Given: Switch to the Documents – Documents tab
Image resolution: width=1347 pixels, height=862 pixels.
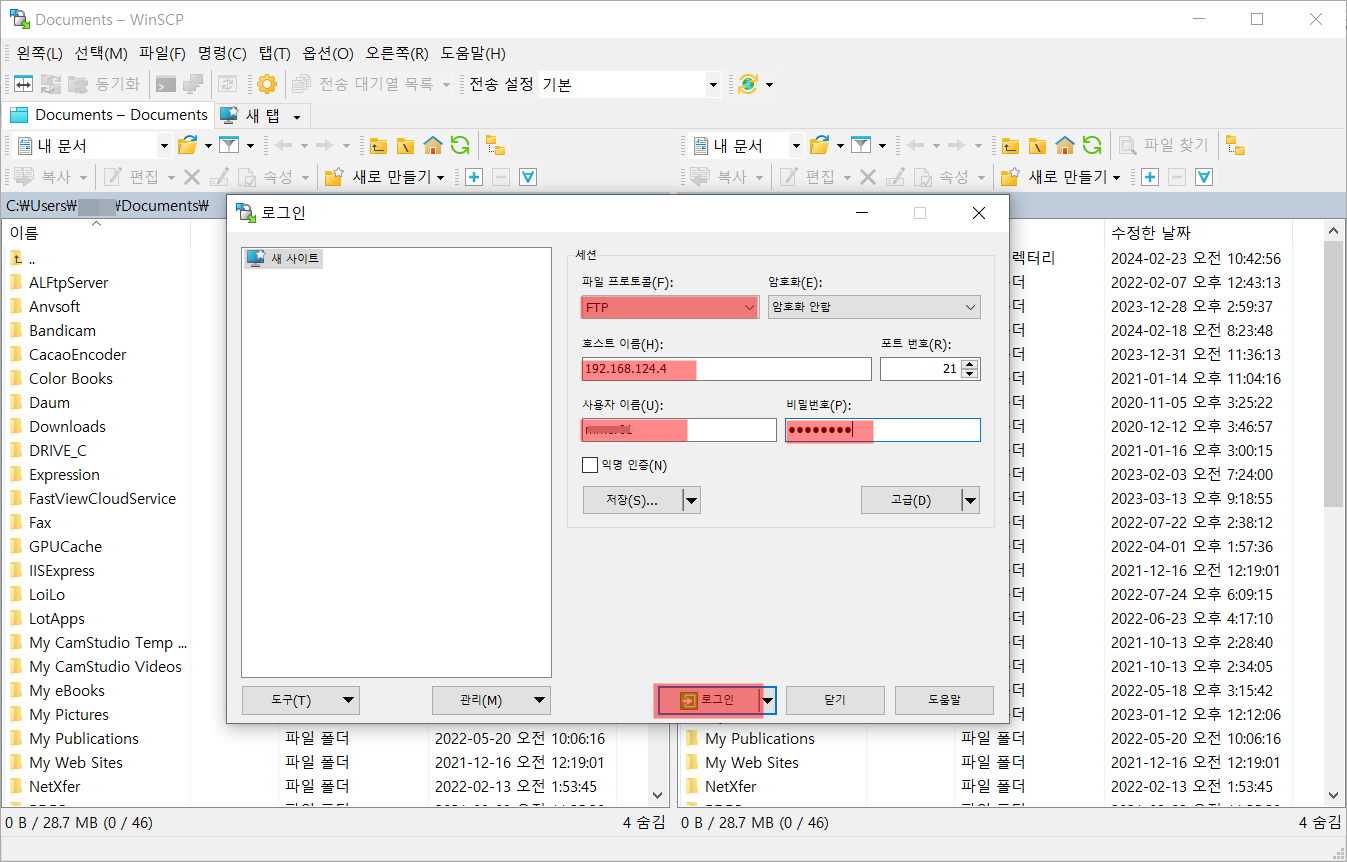Looking at the screenshot, I should [x=109, y=115].
